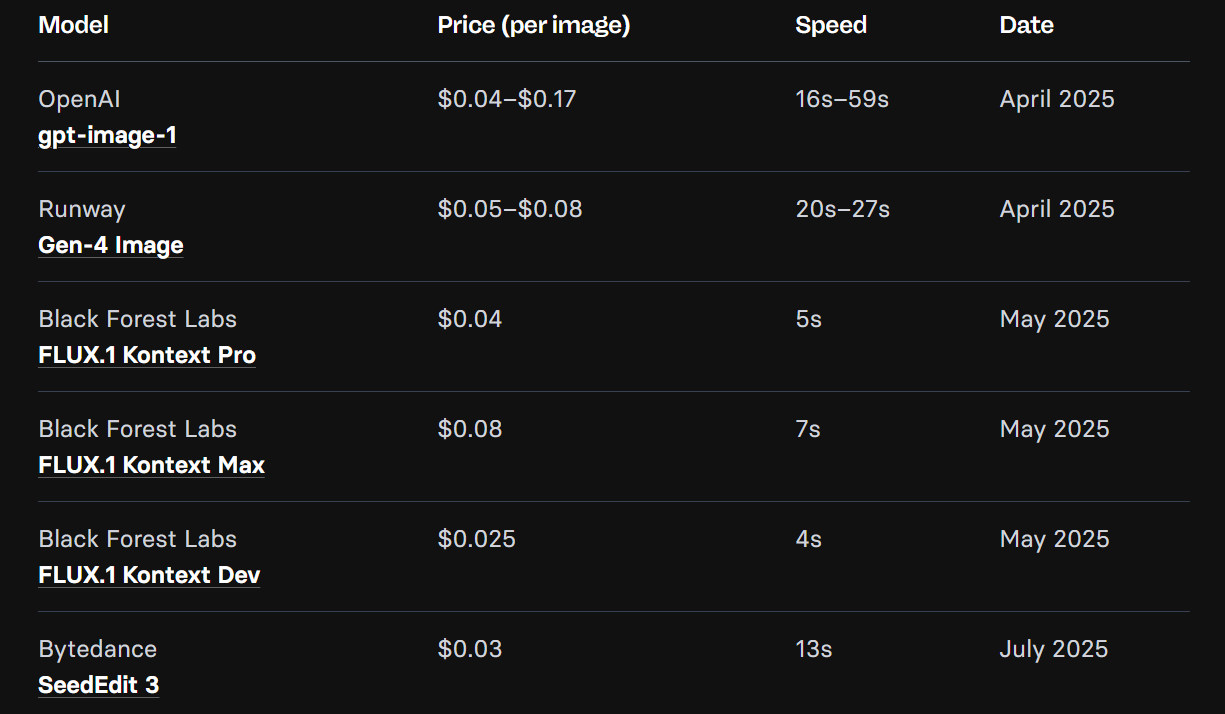
Task: Click the 13s speed value
Action: tap(813, 649)
